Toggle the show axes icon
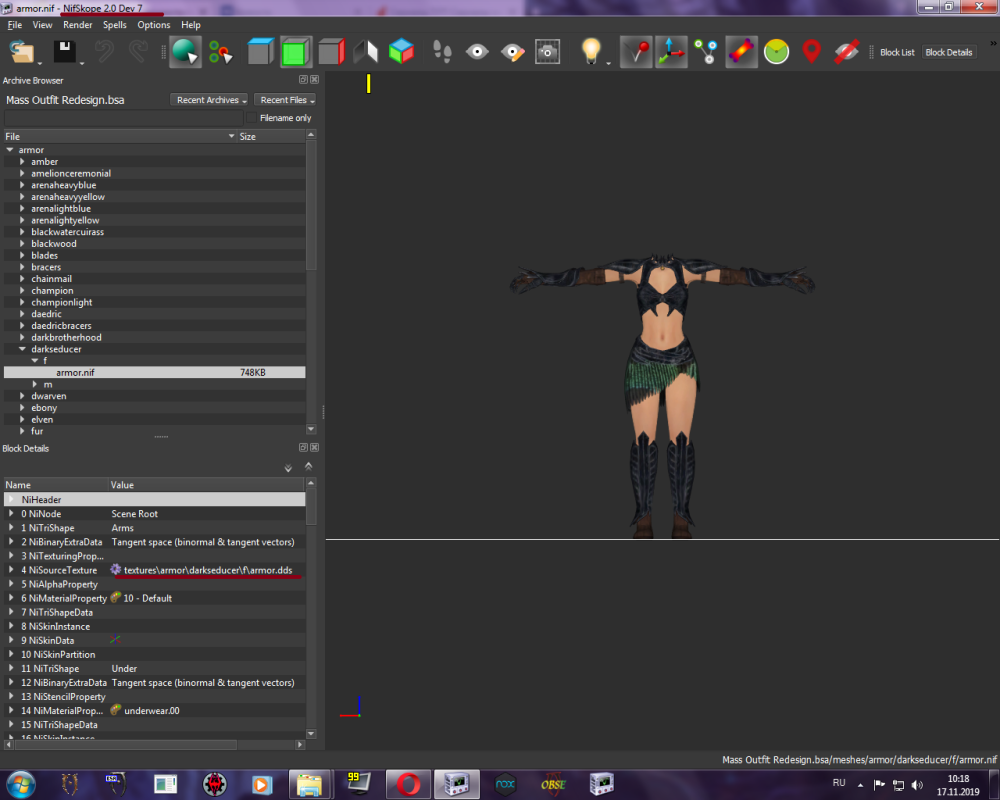 point(671,52)
